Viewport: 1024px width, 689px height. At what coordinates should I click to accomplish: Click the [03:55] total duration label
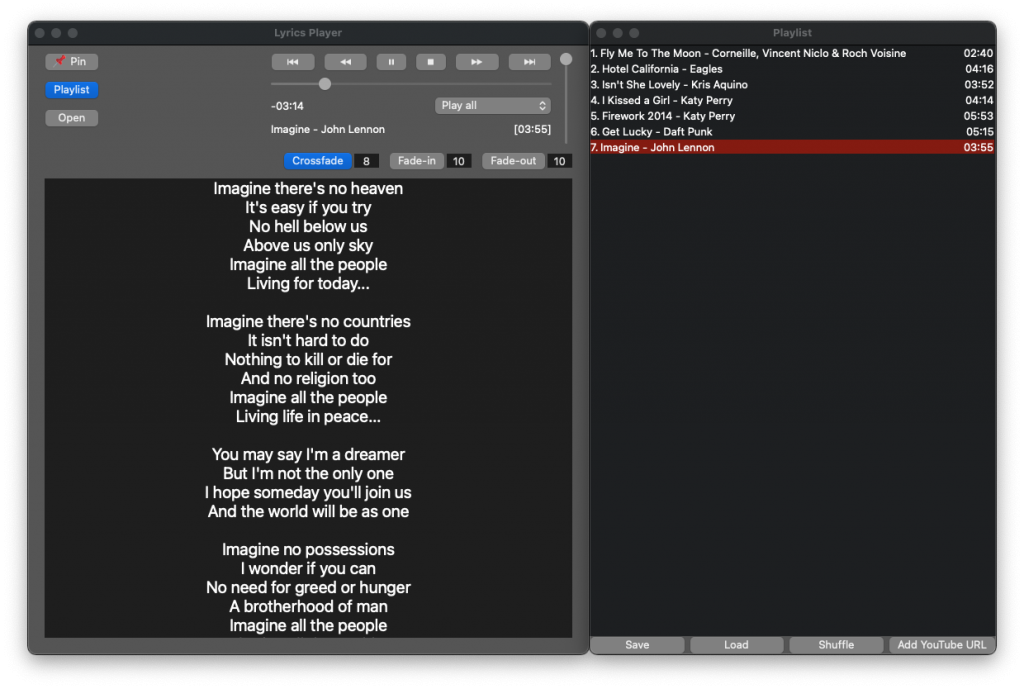pos(532,129)
